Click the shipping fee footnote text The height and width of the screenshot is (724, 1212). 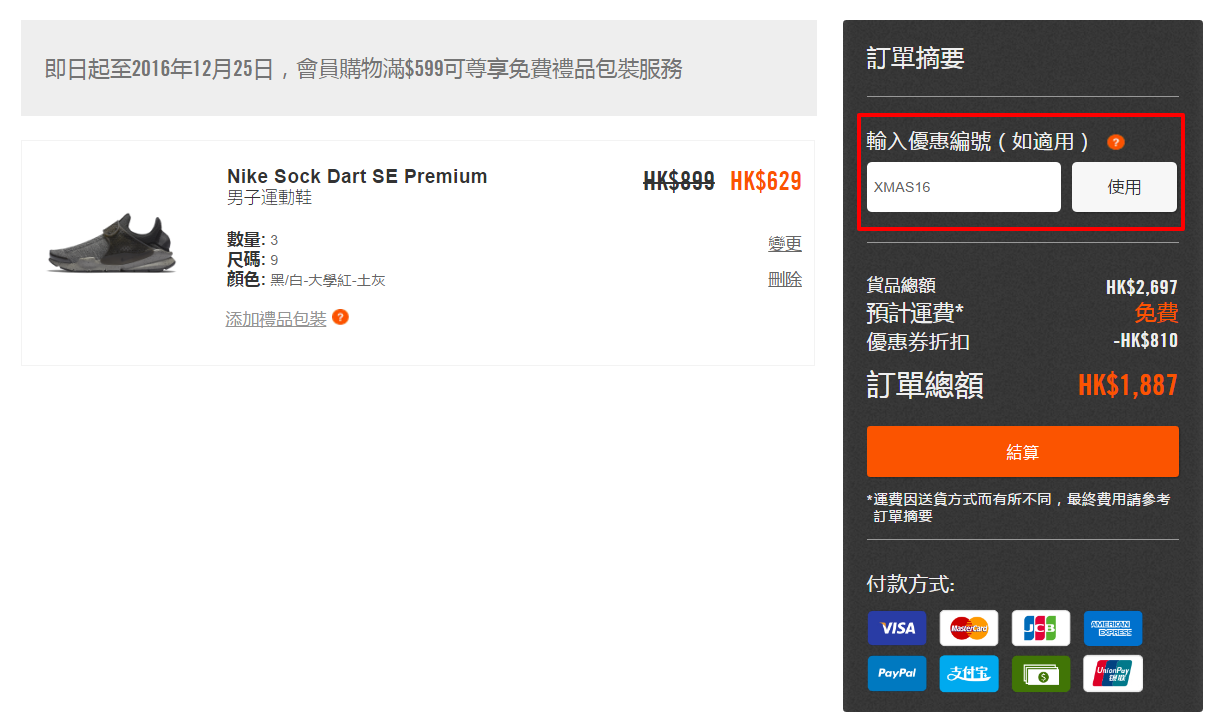1019,507
